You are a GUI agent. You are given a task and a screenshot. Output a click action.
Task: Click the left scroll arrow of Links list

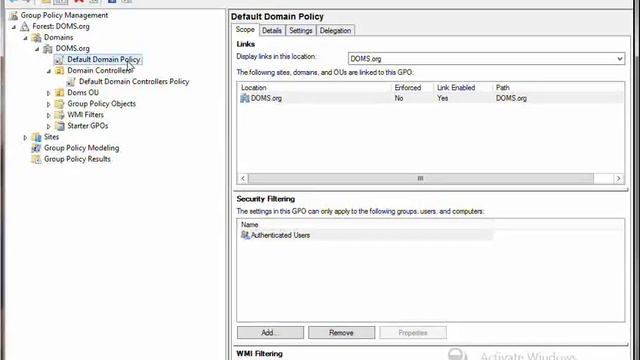[x=243, y=178]
